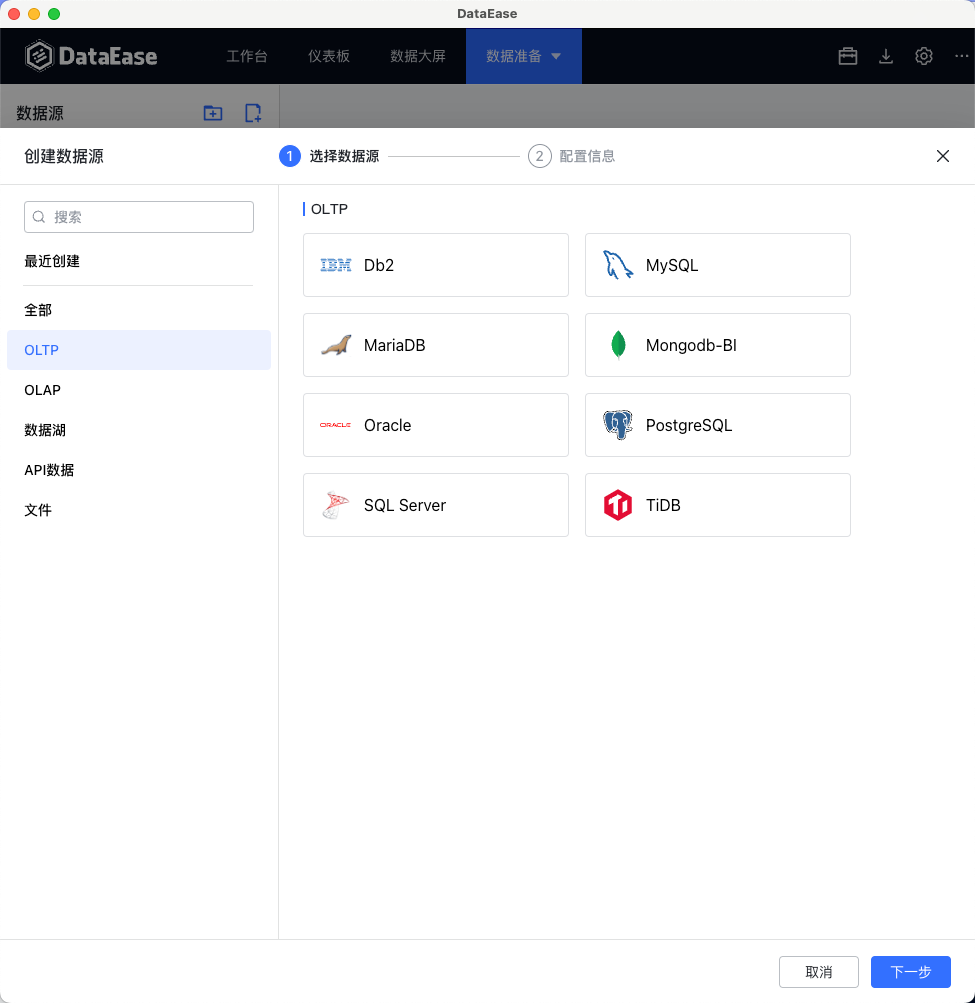
Task: Choose the Mongodb-BI label
Action: pyautogui.click(x=691, y=345)
